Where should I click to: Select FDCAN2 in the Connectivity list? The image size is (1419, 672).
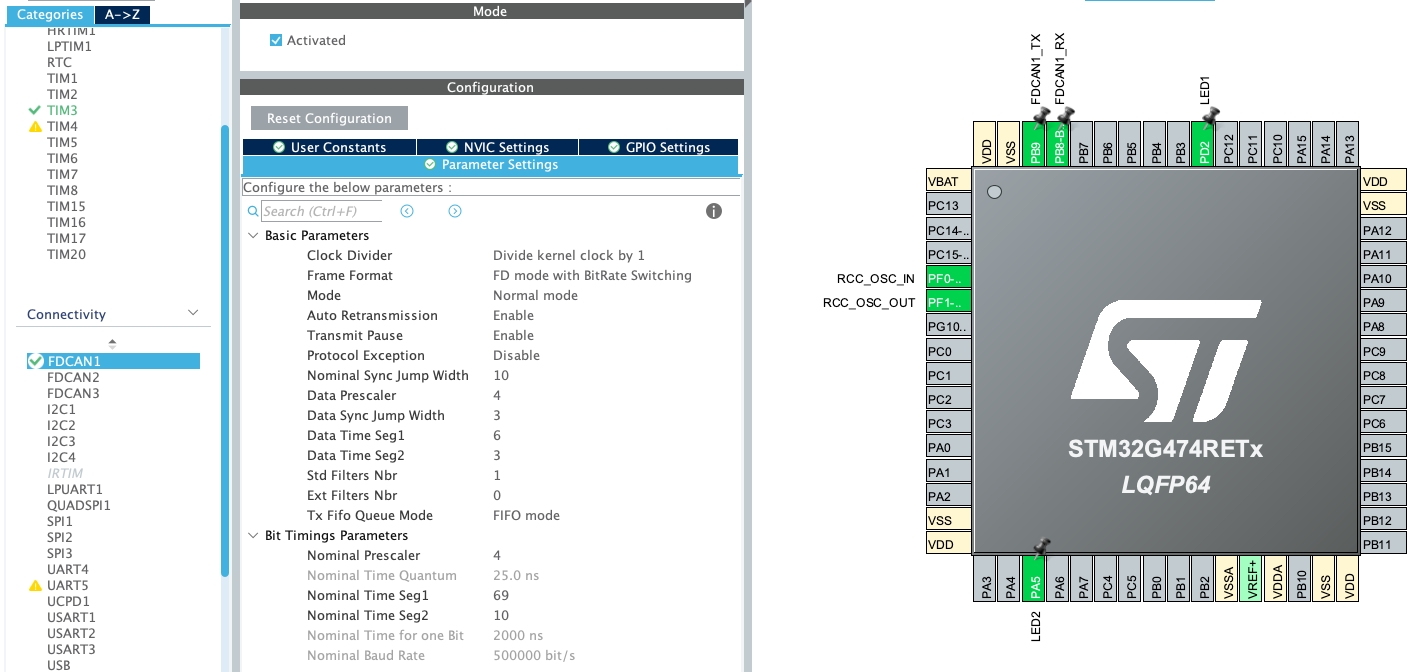point(73,377)
